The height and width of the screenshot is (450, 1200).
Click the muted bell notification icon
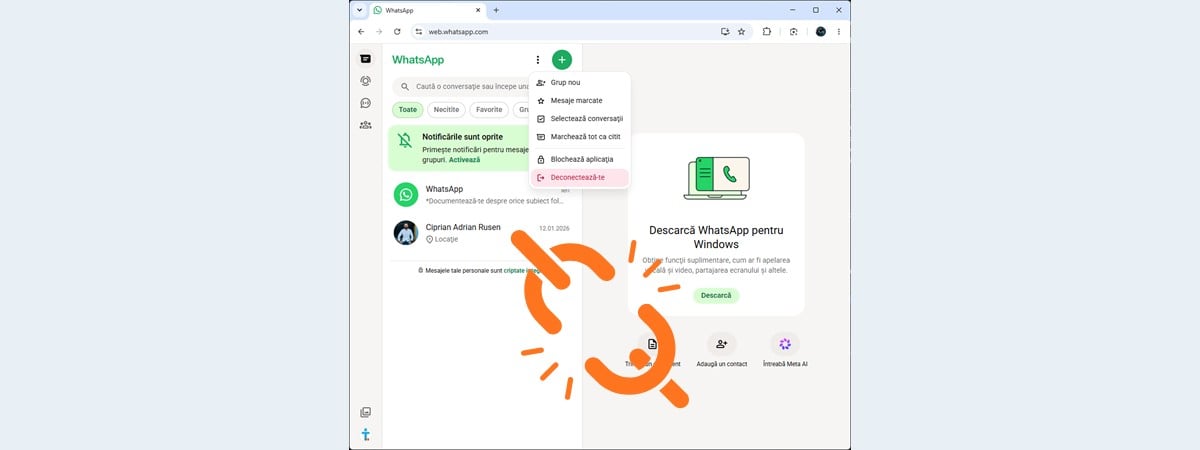pos(404,140)
